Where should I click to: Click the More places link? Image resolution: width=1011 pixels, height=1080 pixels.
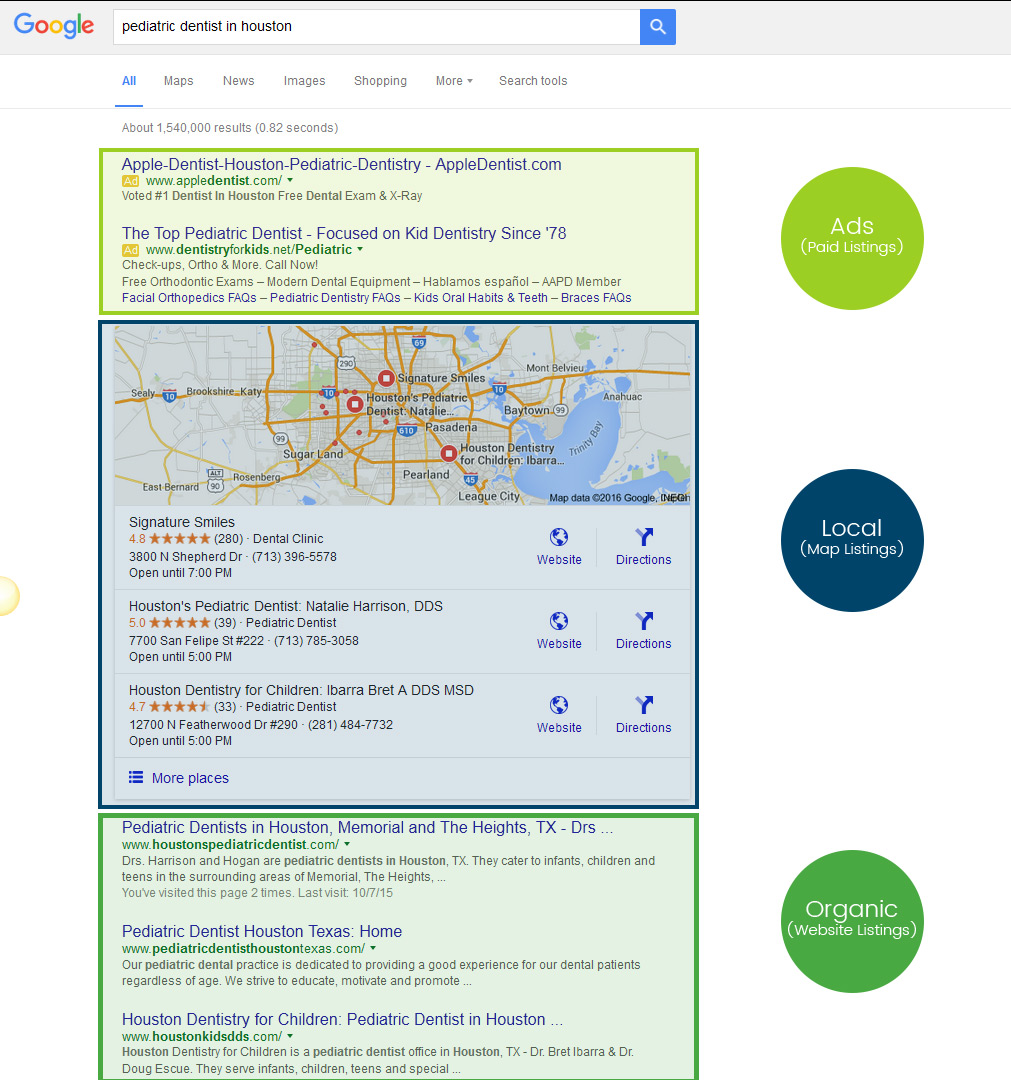(190, 778)
